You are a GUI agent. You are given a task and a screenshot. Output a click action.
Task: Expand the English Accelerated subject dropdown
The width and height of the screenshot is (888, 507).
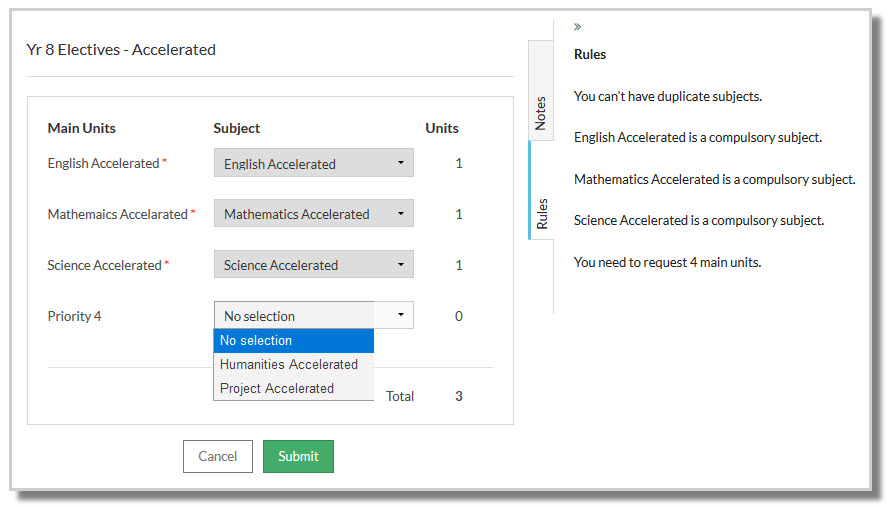[x=313, y=163]
